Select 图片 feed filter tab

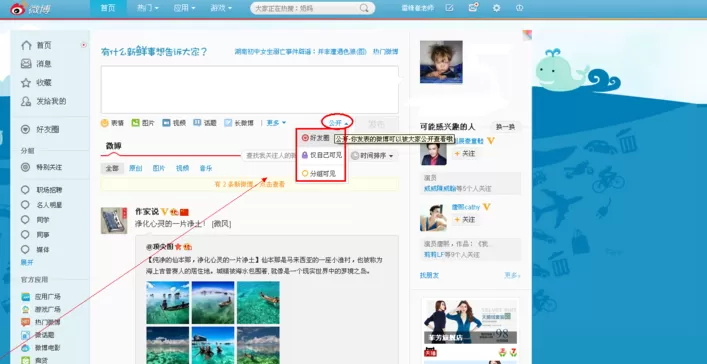[159, 168]
